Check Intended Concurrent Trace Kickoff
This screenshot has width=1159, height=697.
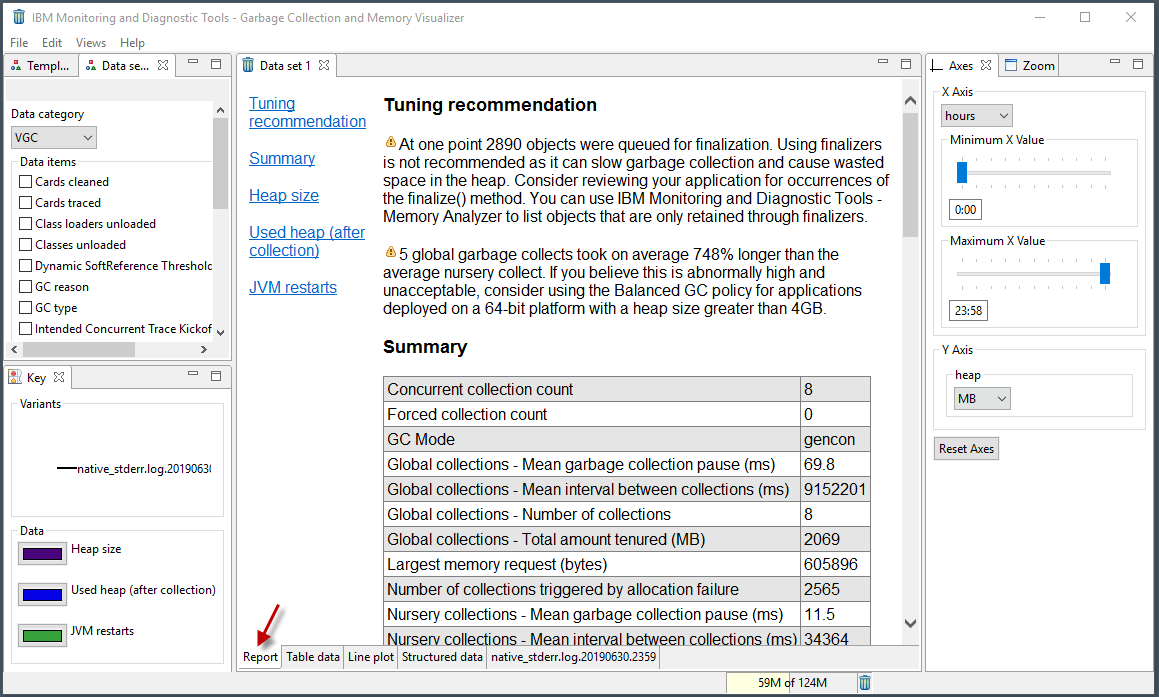(x=26, y=328)
